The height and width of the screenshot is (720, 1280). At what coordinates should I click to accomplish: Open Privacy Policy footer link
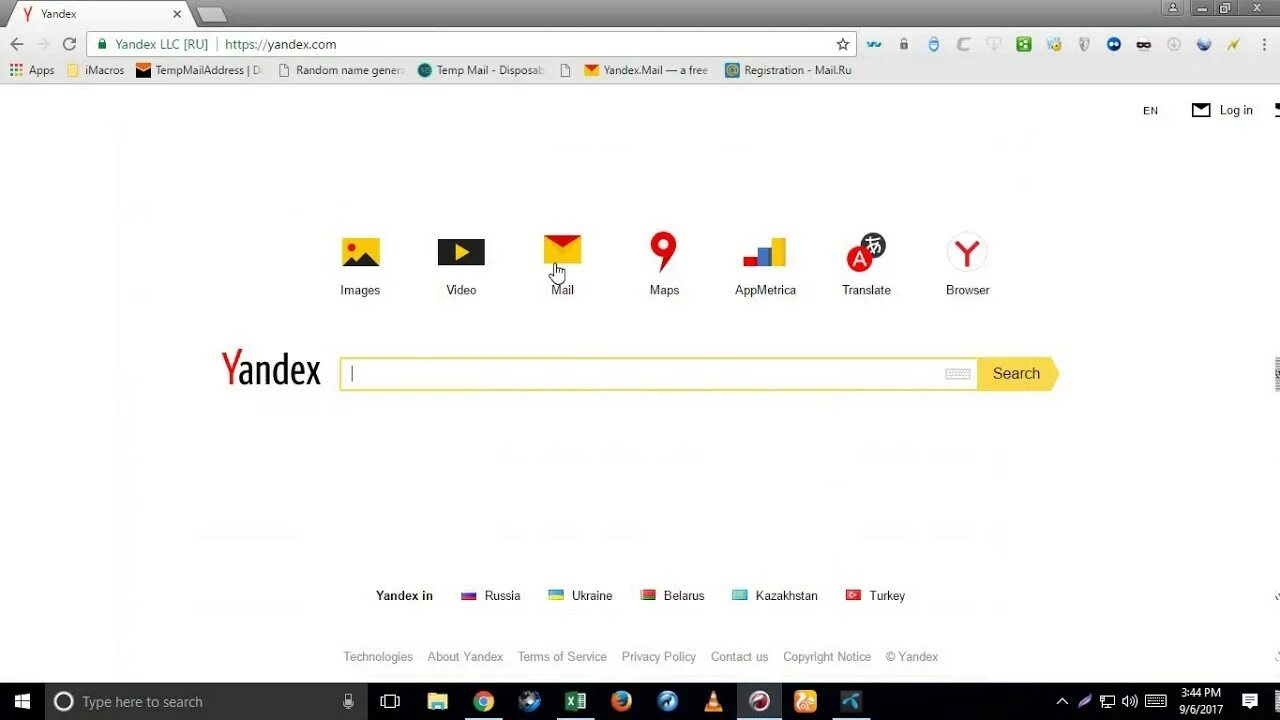coord(659,657)
